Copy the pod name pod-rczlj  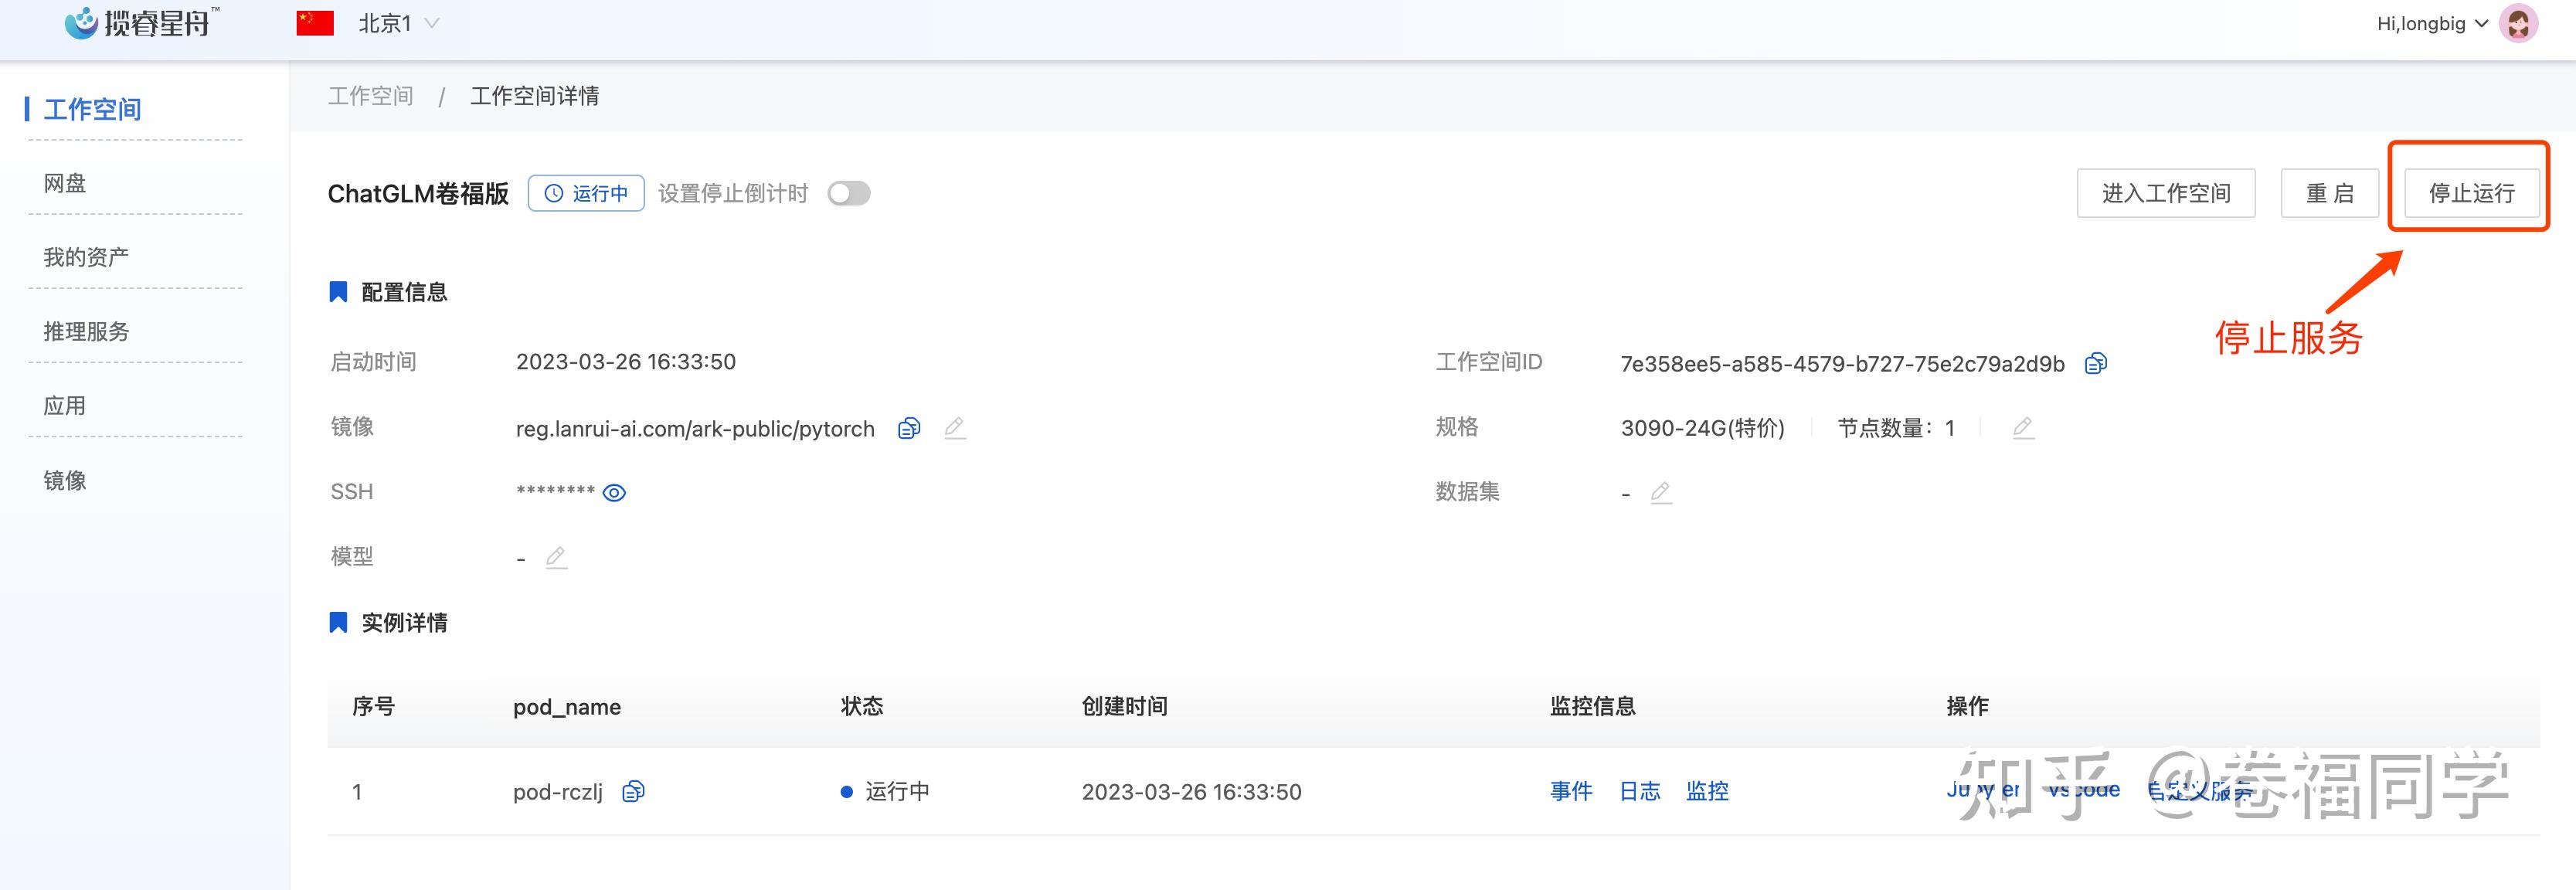pyautogui.click(x=633, y=792)
